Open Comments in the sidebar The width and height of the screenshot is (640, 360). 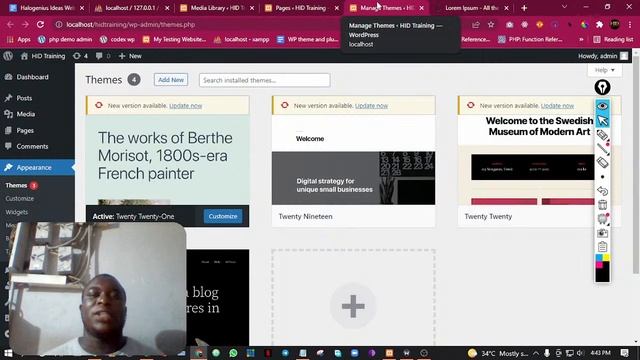[x=32, y=147]
